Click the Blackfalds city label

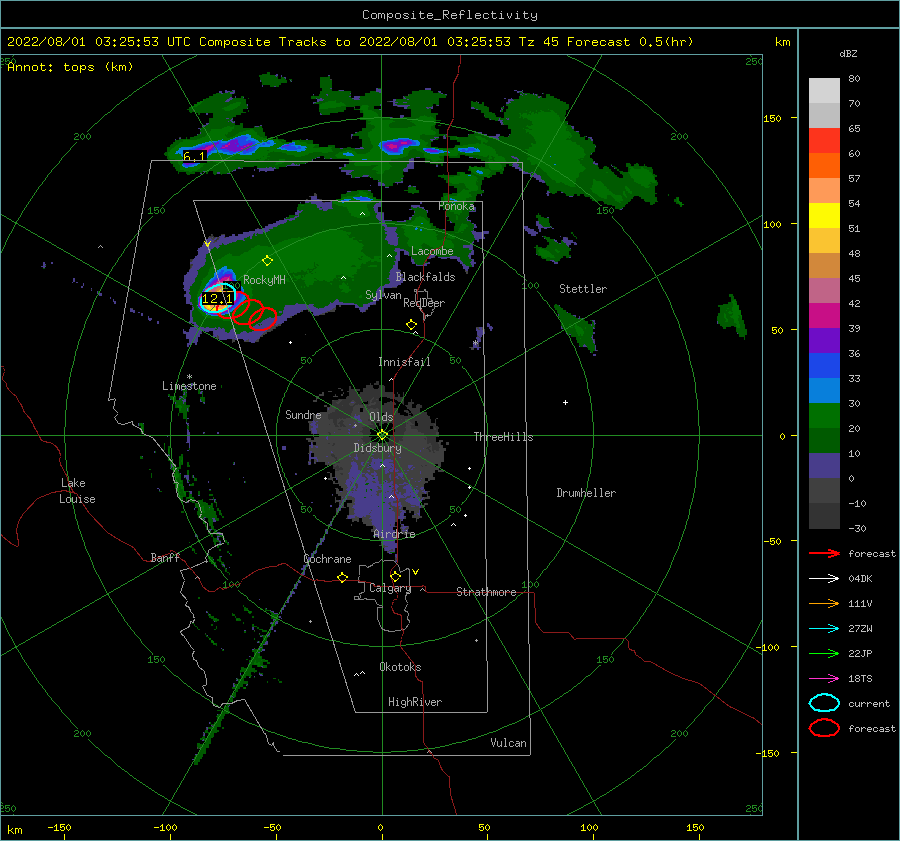tap(425, 277)
